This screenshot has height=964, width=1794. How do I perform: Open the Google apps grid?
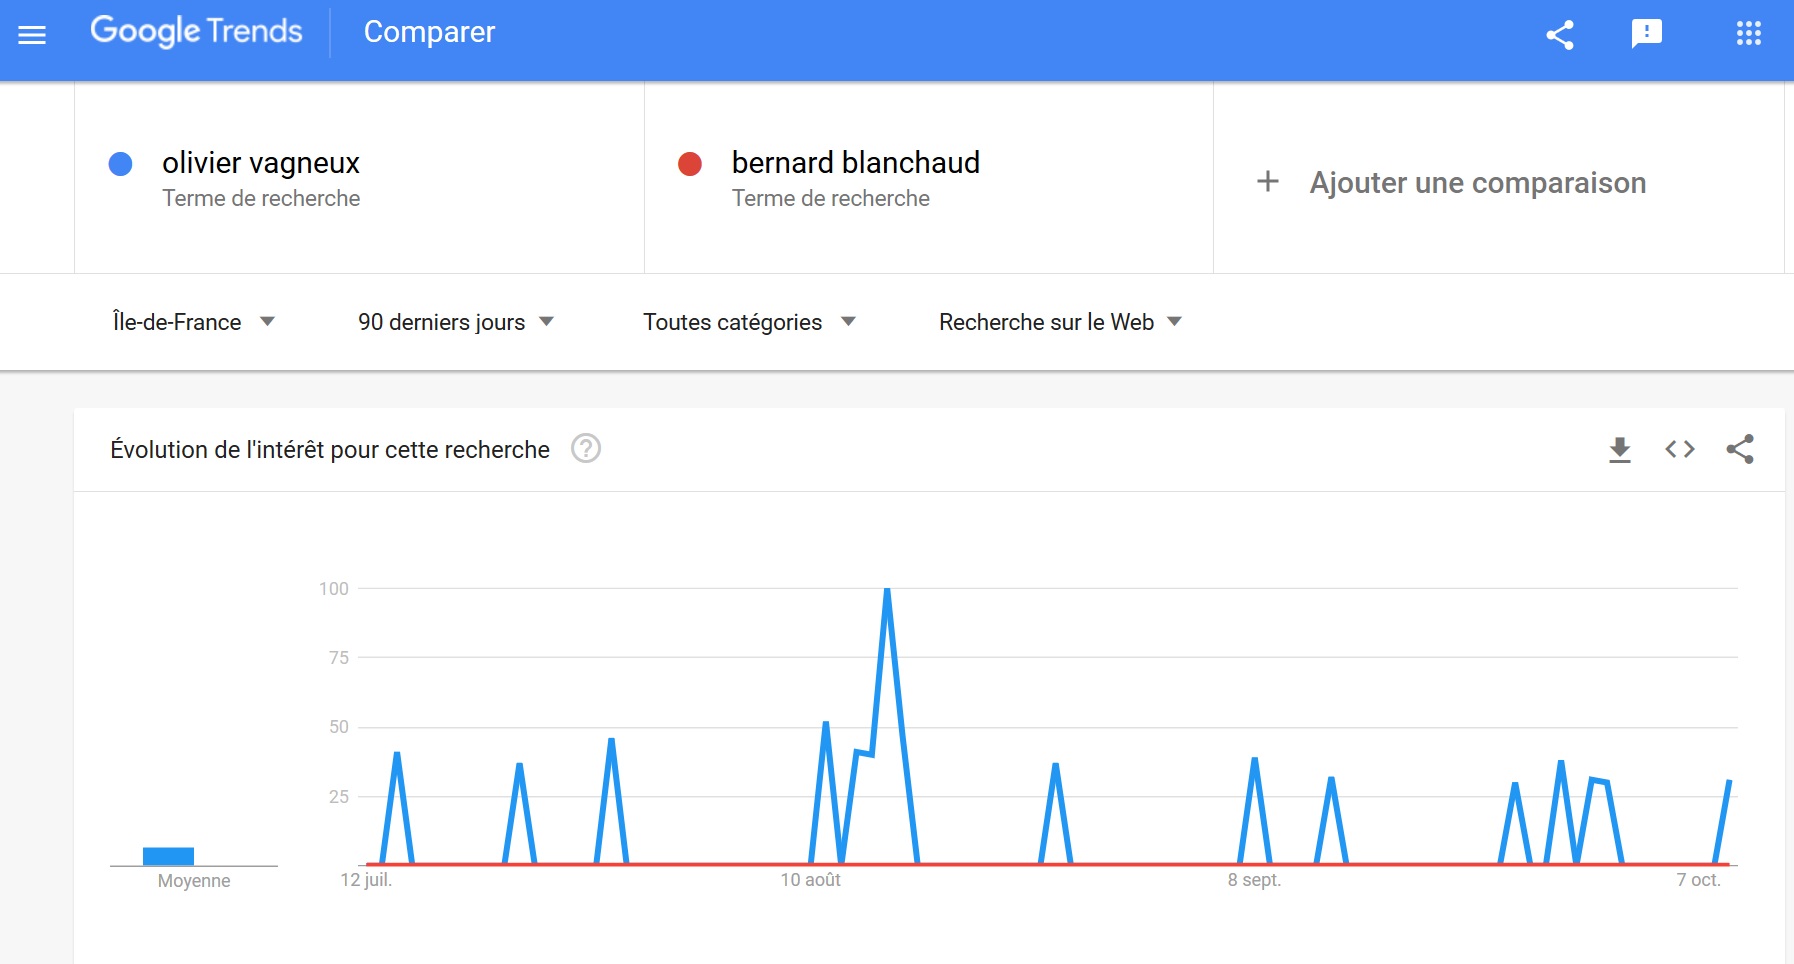[1748, 34]
